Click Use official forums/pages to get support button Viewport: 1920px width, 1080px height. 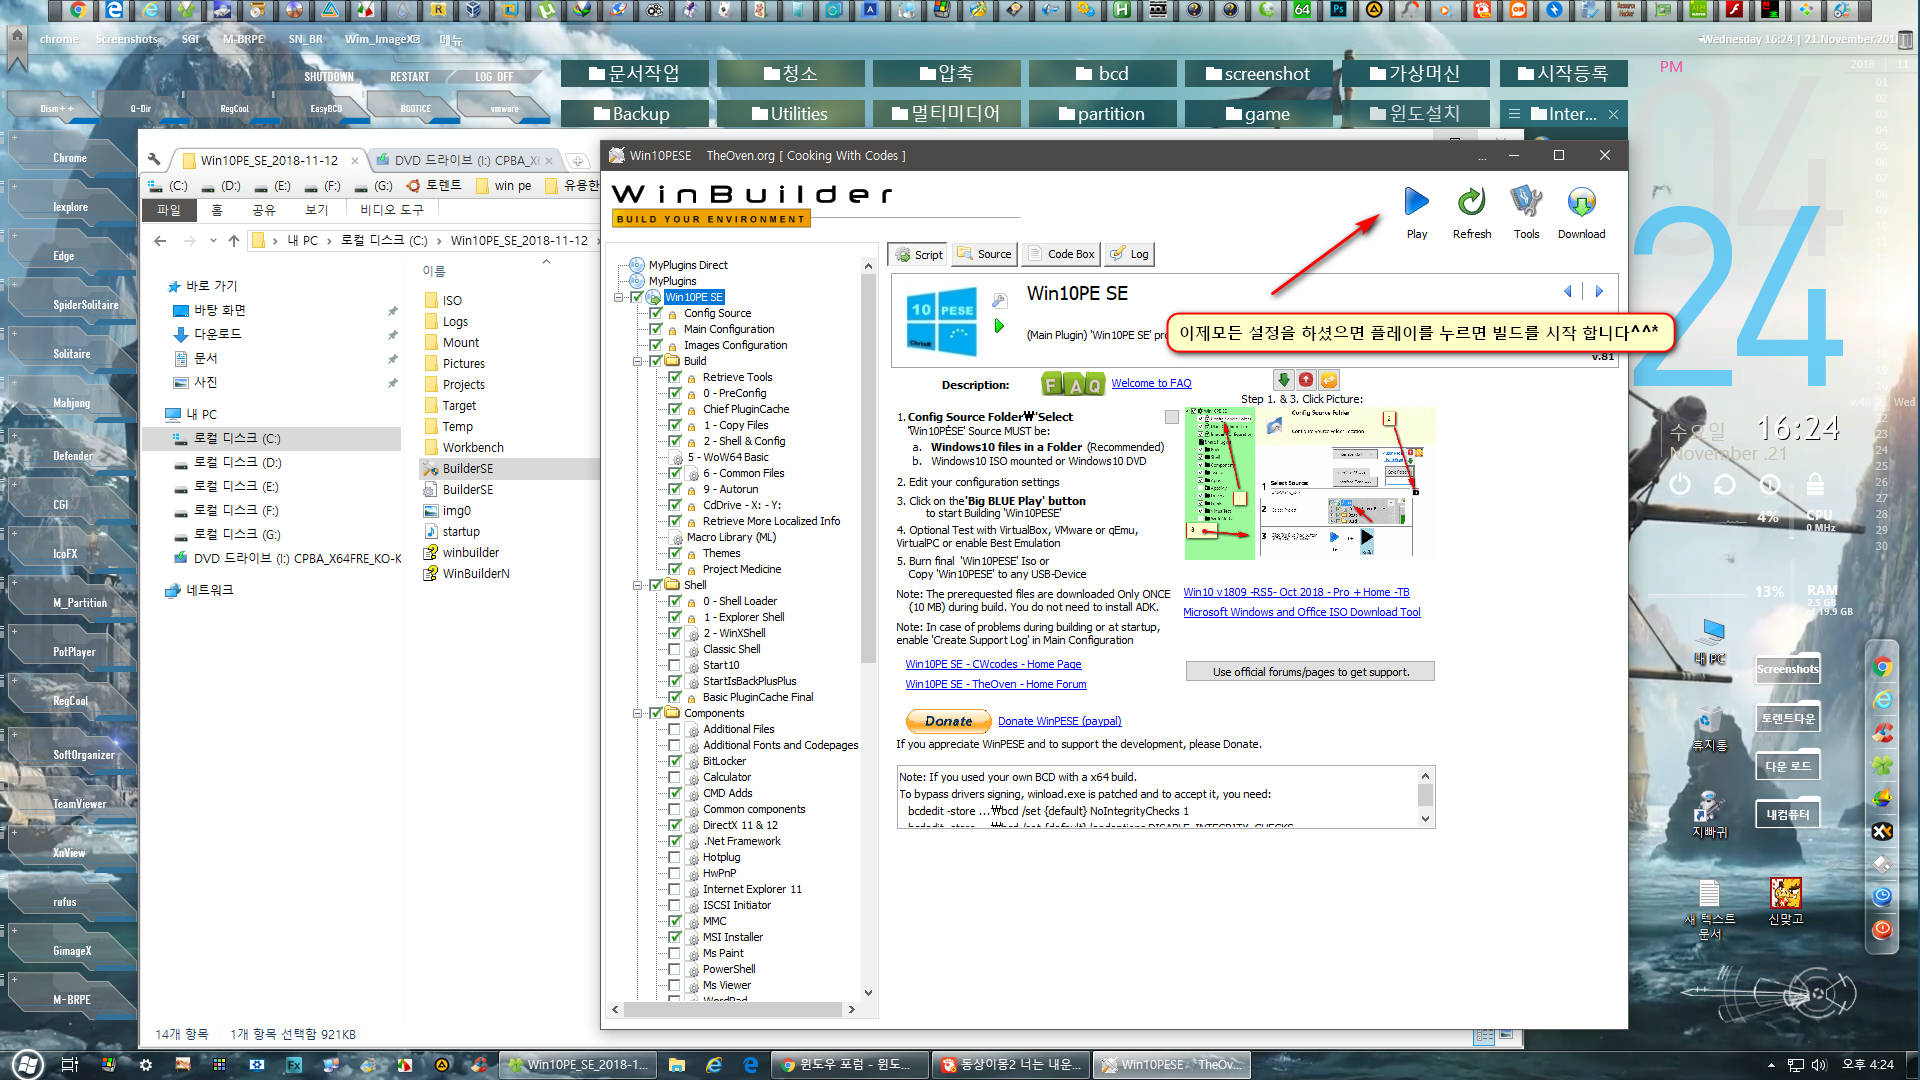1310,672
